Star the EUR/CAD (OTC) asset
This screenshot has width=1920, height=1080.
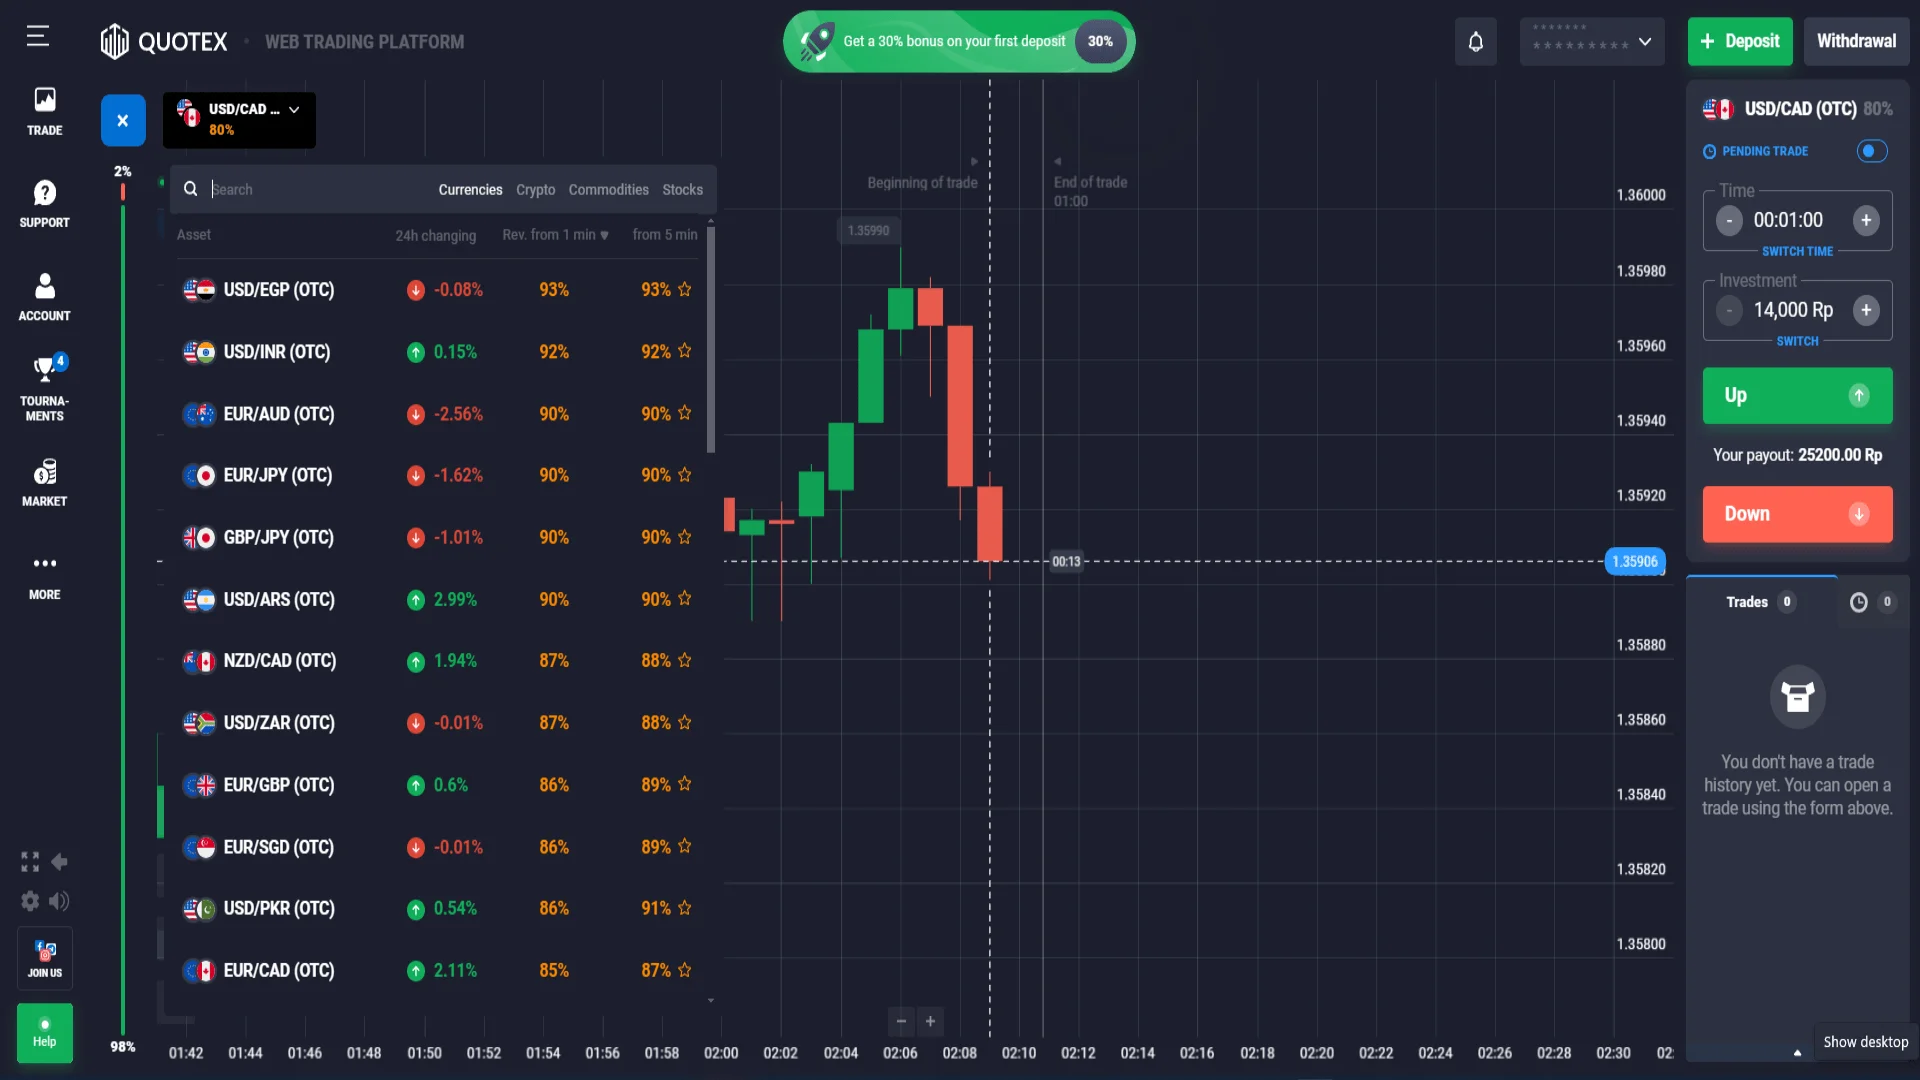click(x=685, y=970)
